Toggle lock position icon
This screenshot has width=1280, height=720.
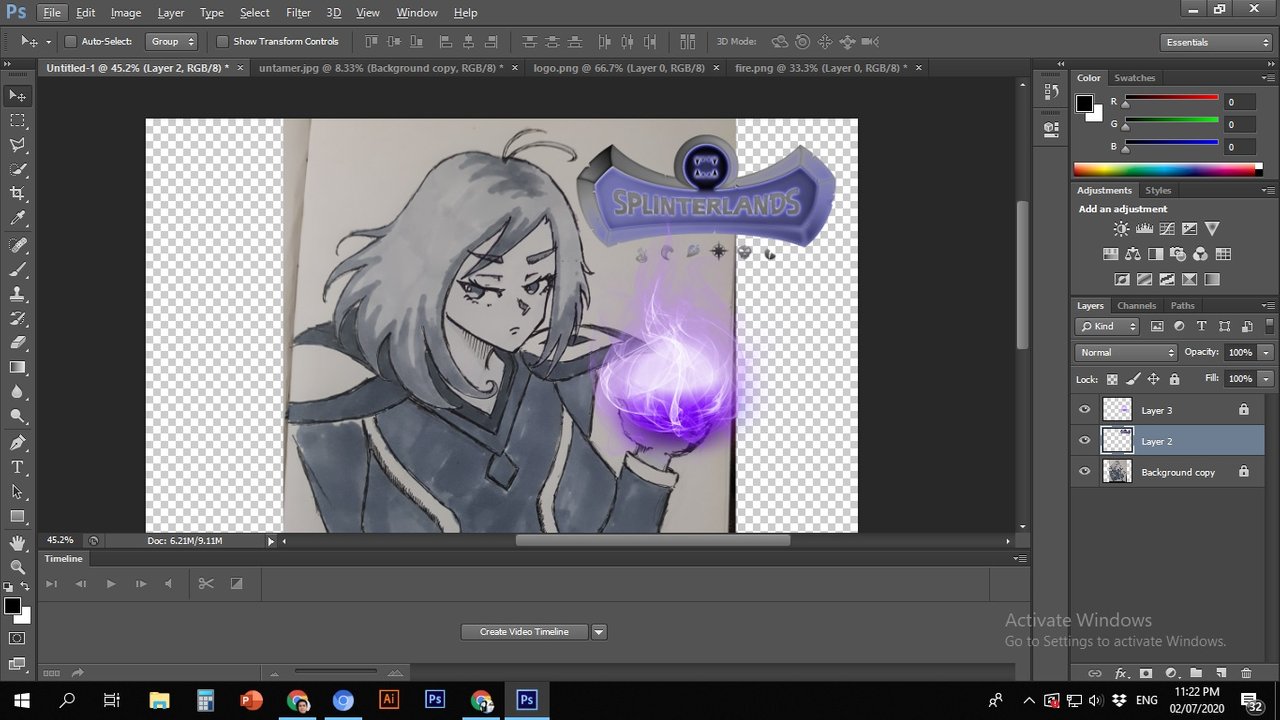click(1153, 379)
